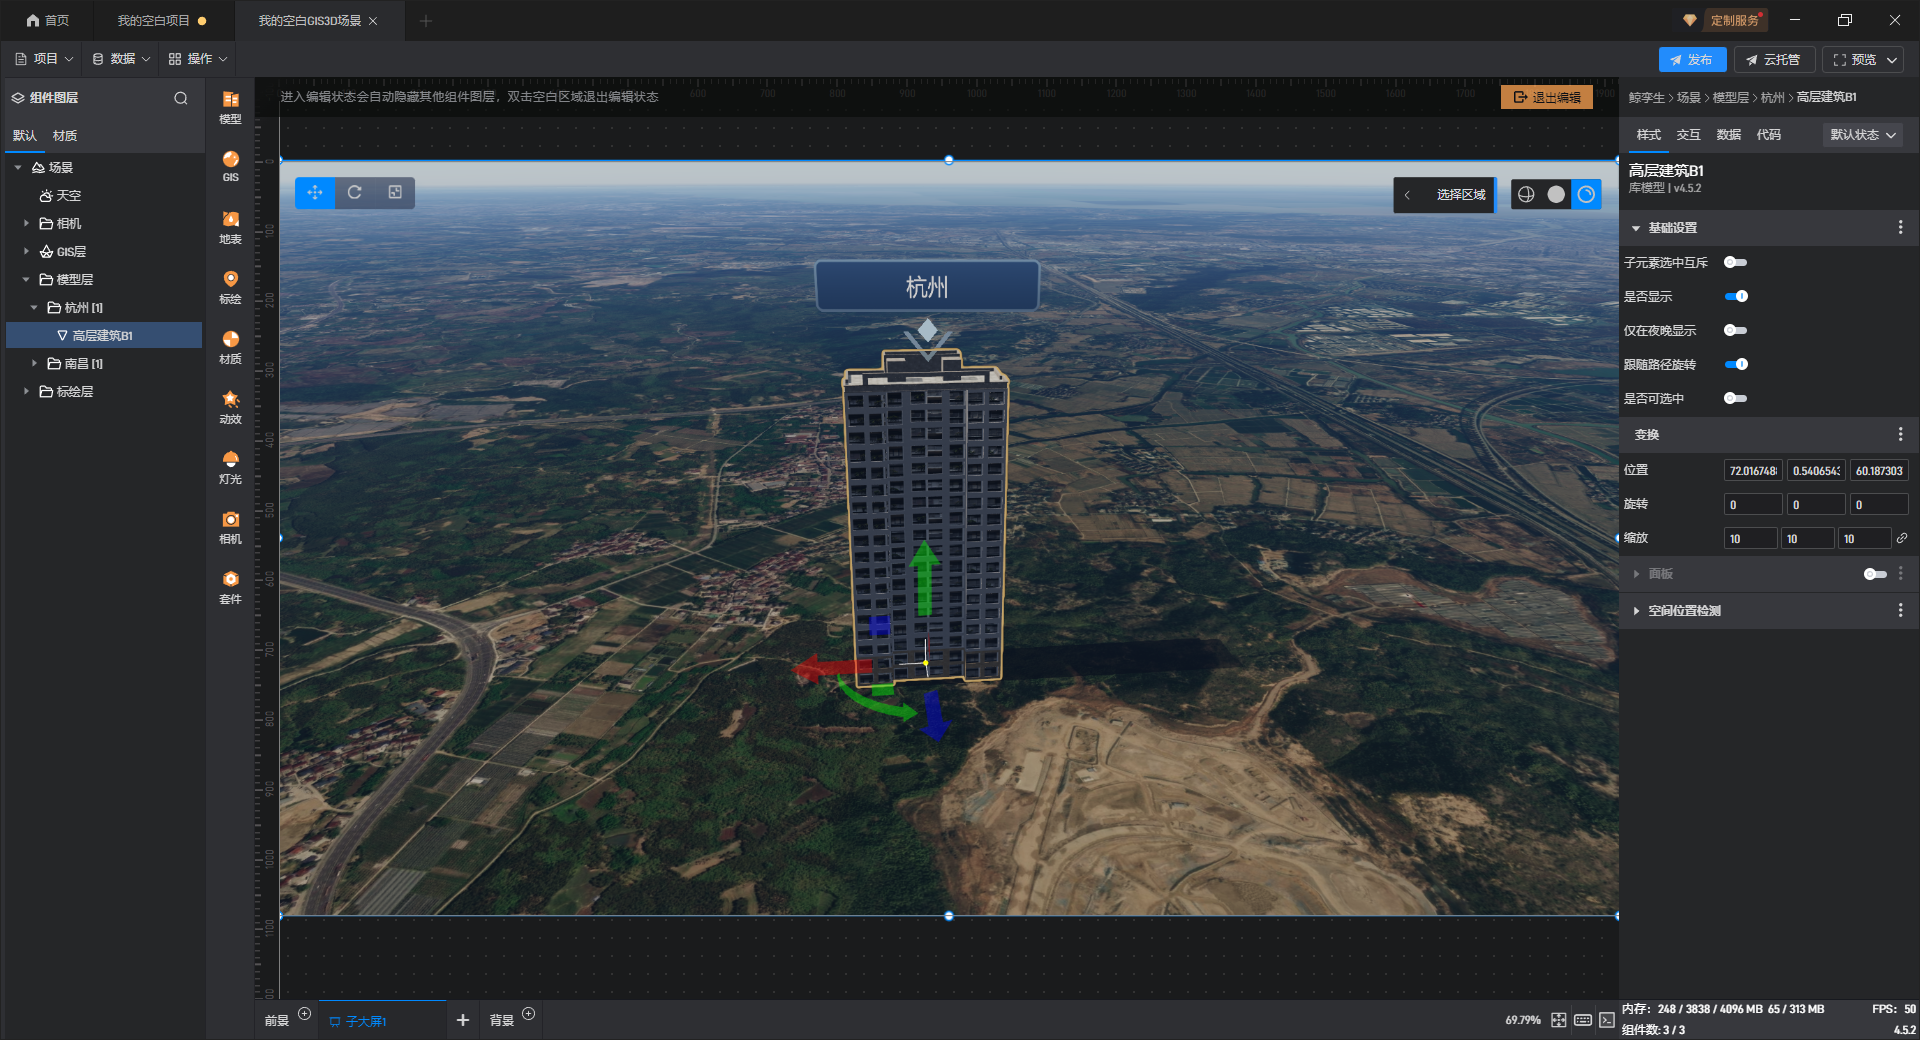This screenshot has width=1920, height=1040.
Task: Go back with the arrow left of 选择区域
Action: (x=1407, y=195)
